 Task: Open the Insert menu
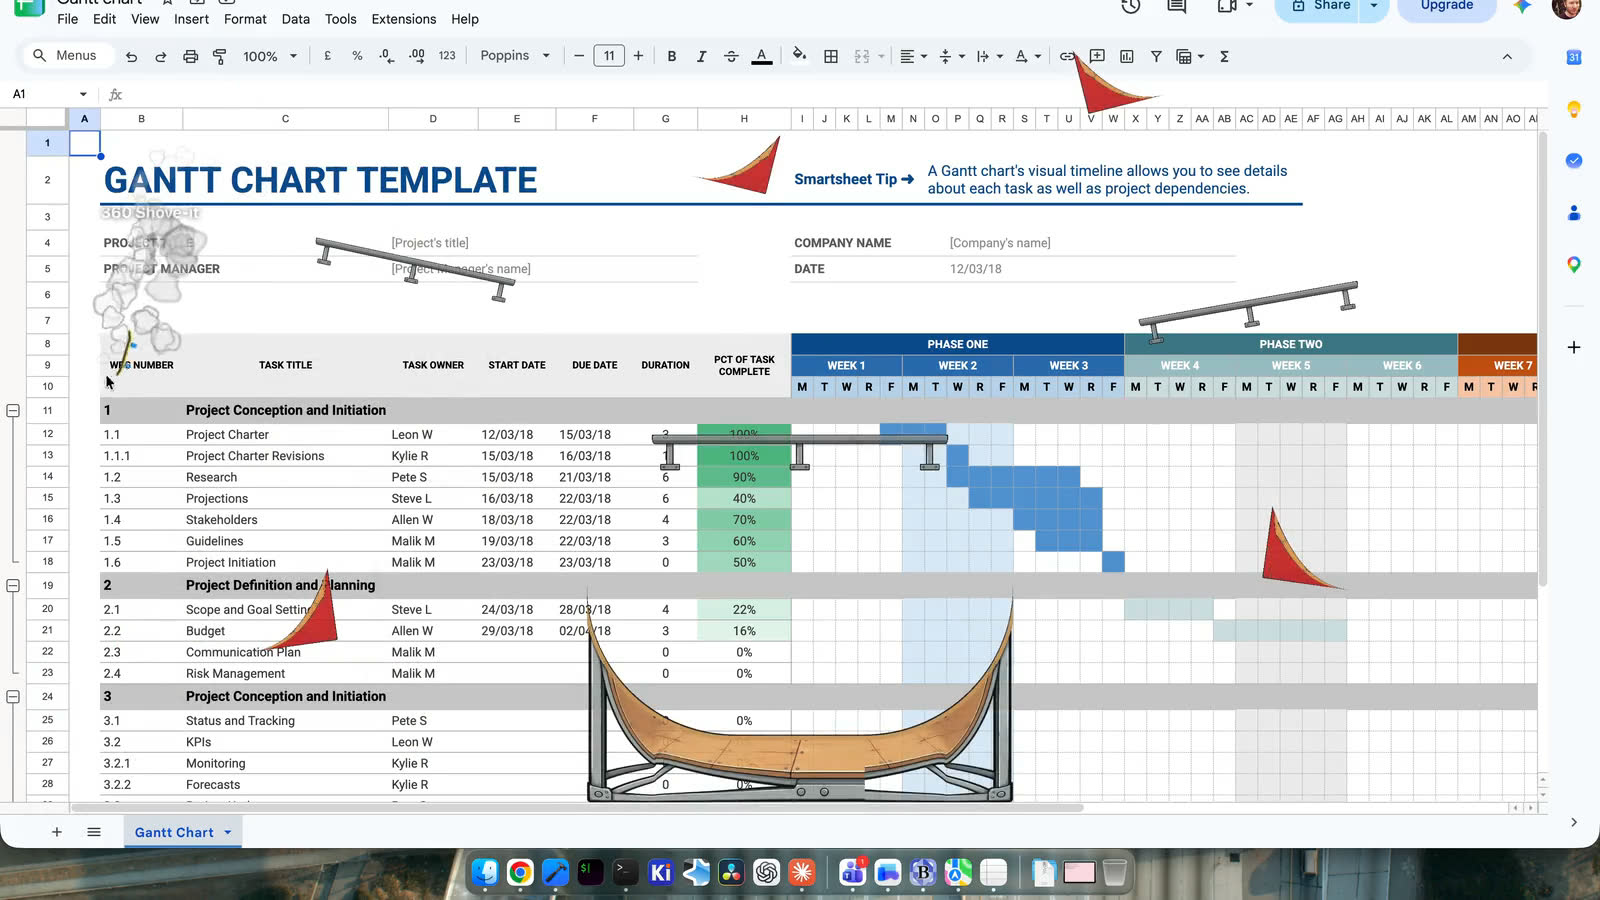pyautogui.click(x=191, y=19)
